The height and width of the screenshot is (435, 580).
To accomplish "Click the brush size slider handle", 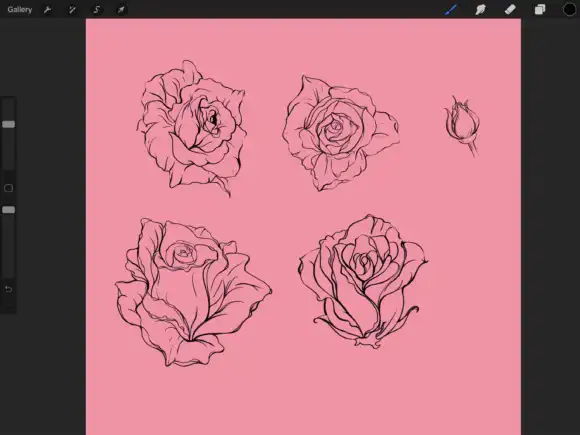I will (9, 124).
